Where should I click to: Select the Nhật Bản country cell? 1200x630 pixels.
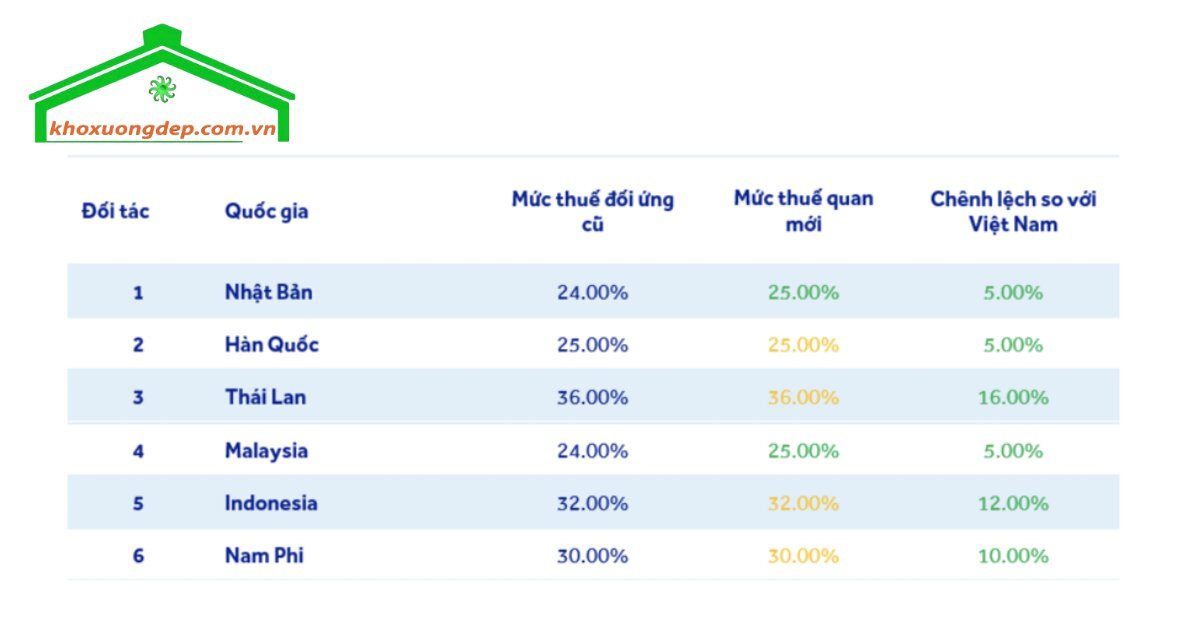click(268, 292)
